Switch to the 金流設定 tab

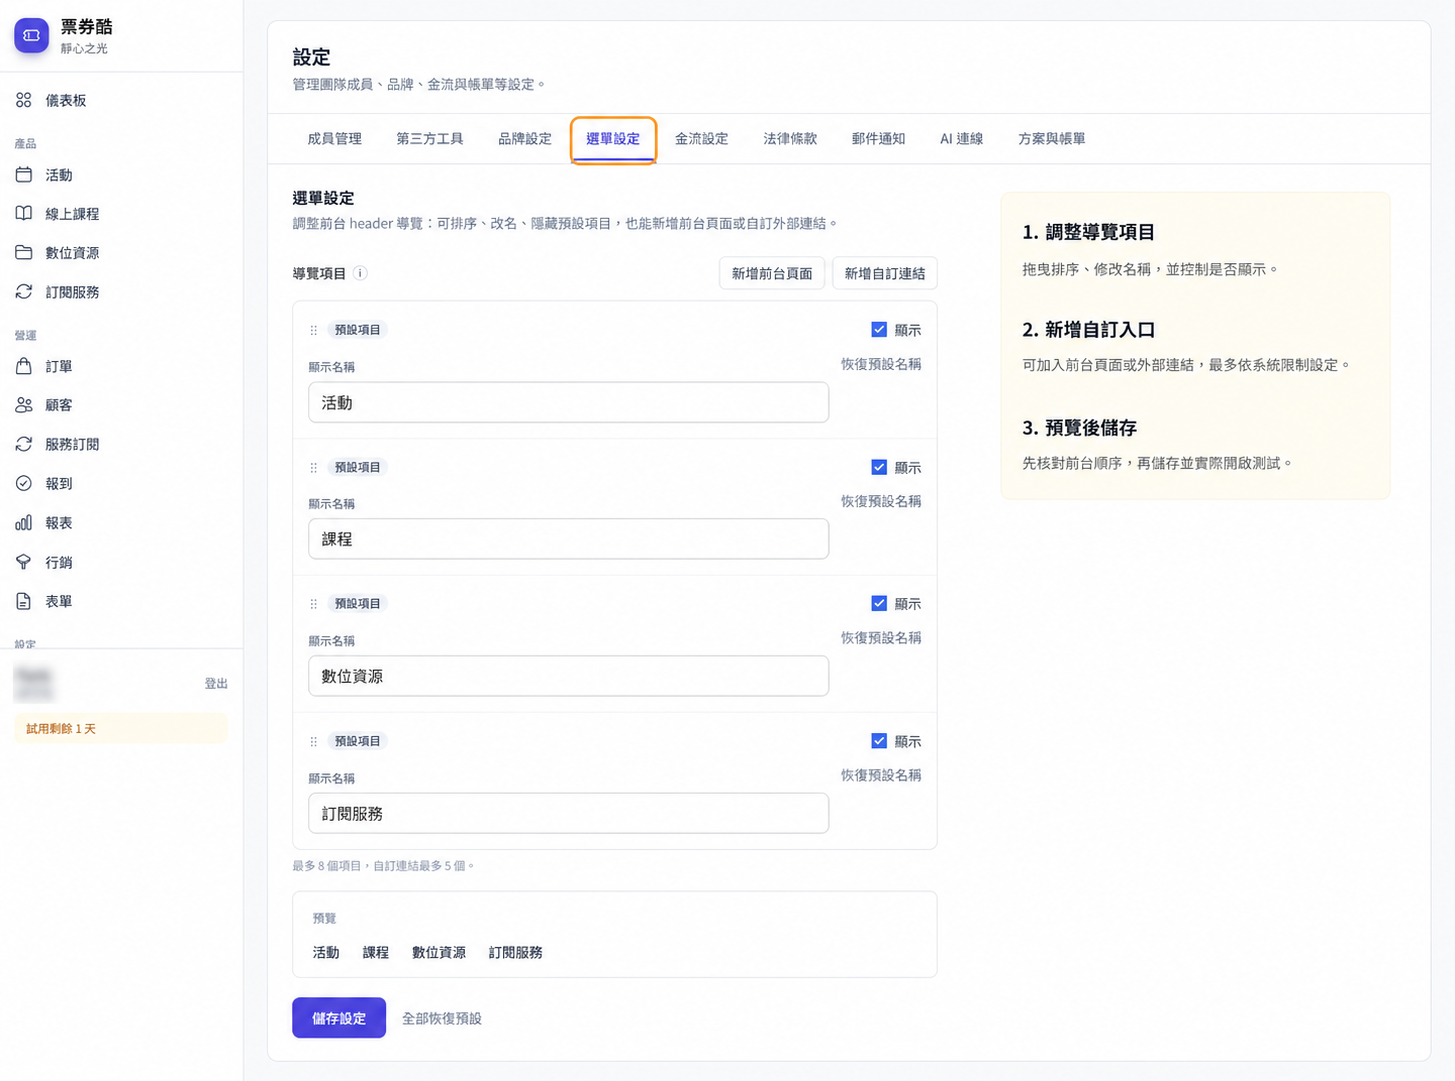point(701,139)
